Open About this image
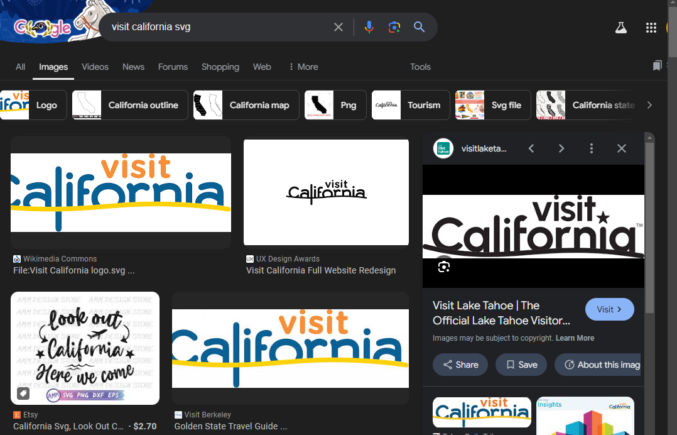 tap(599, 365)
